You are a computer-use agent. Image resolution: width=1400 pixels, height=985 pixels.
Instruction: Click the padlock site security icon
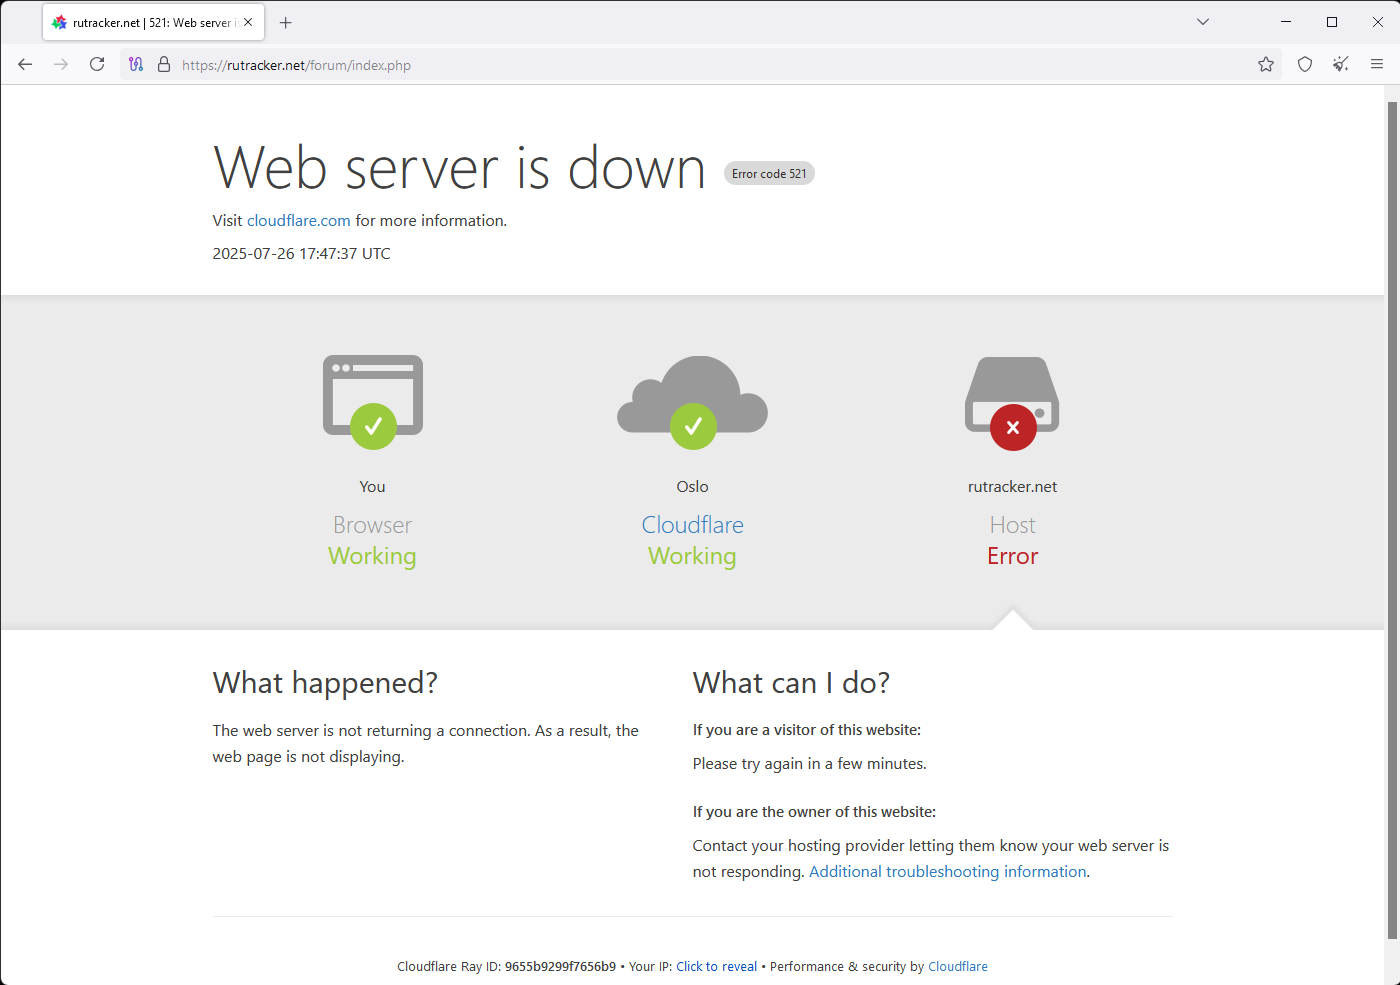[164, 65]
